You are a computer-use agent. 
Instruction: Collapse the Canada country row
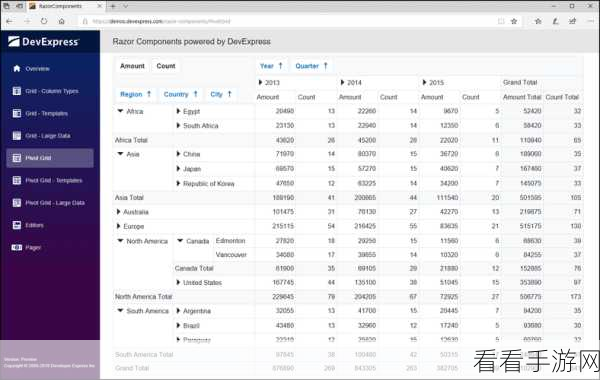(180, 241)
